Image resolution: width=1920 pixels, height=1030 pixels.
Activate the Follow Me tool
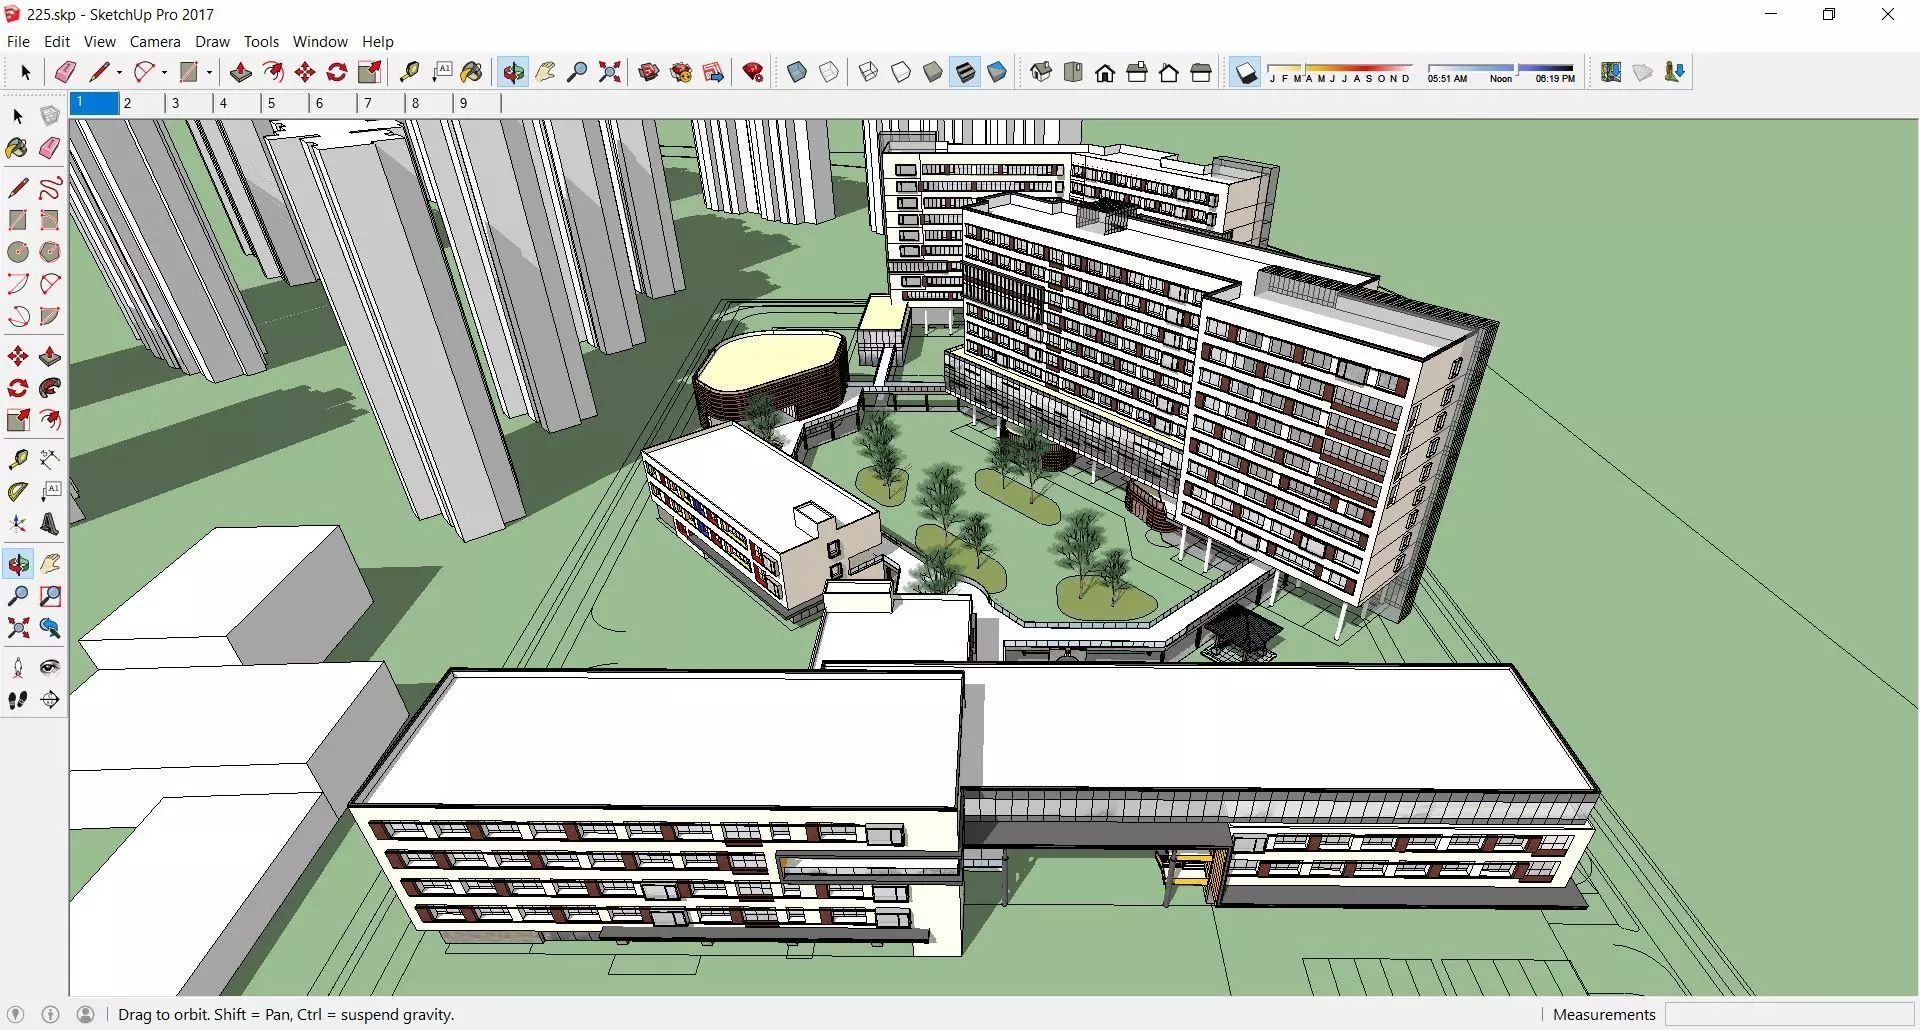[50, 388]
